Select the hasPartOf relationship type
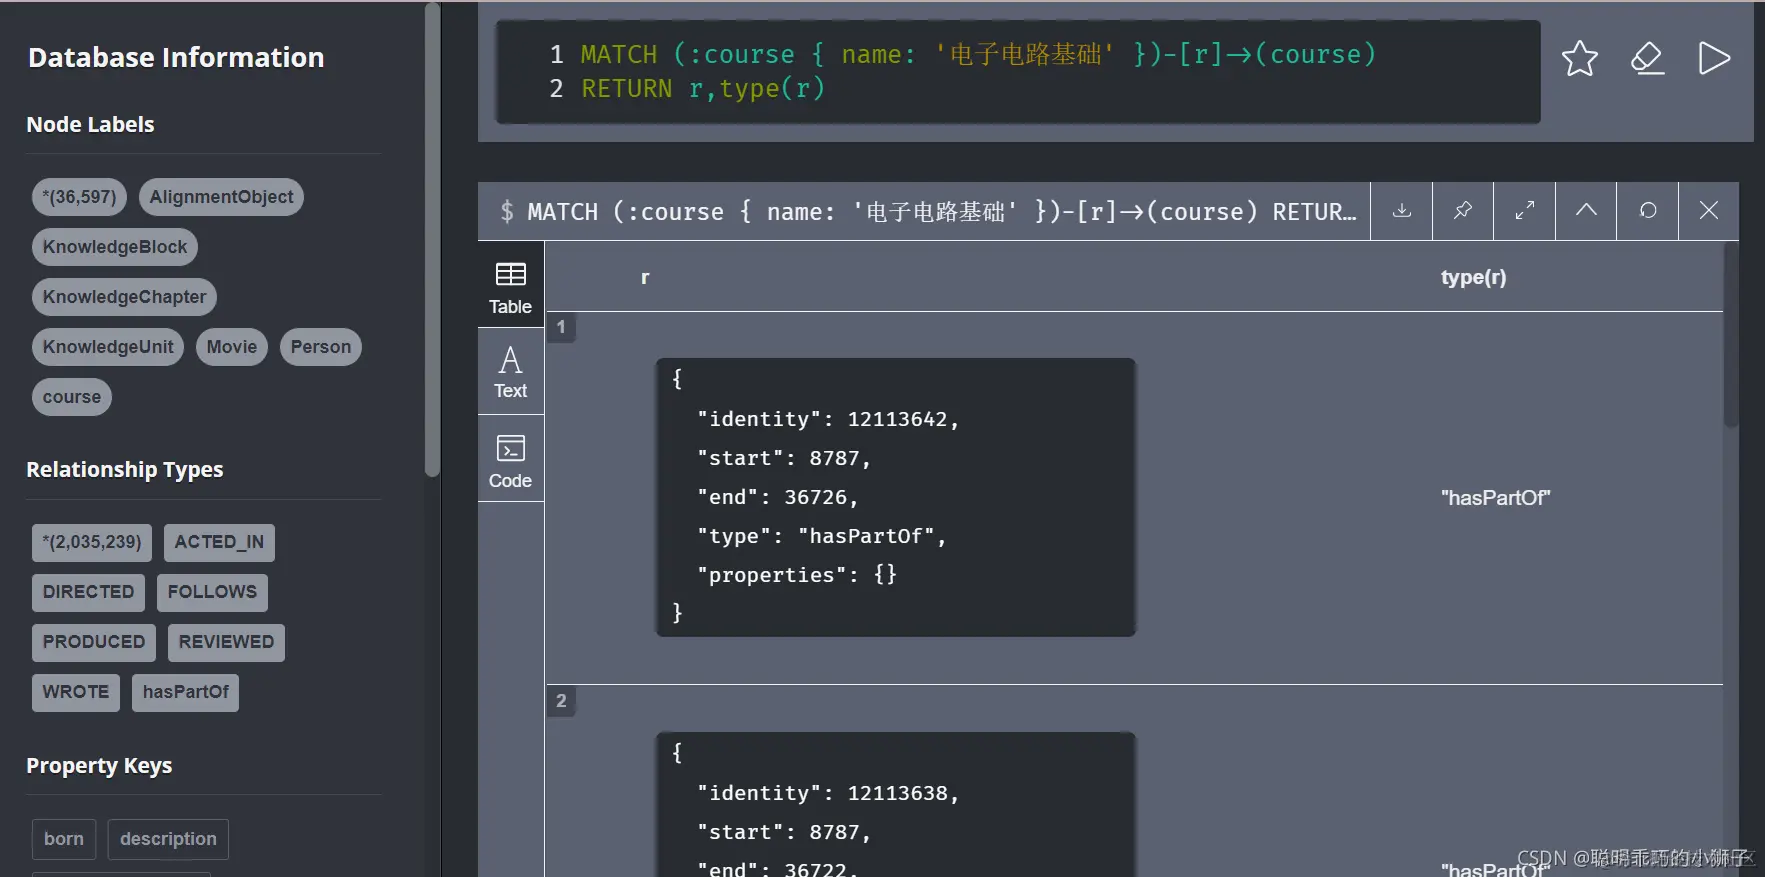Image resolution: width=1765 pixels, height=877 pixels. point(185,692)
